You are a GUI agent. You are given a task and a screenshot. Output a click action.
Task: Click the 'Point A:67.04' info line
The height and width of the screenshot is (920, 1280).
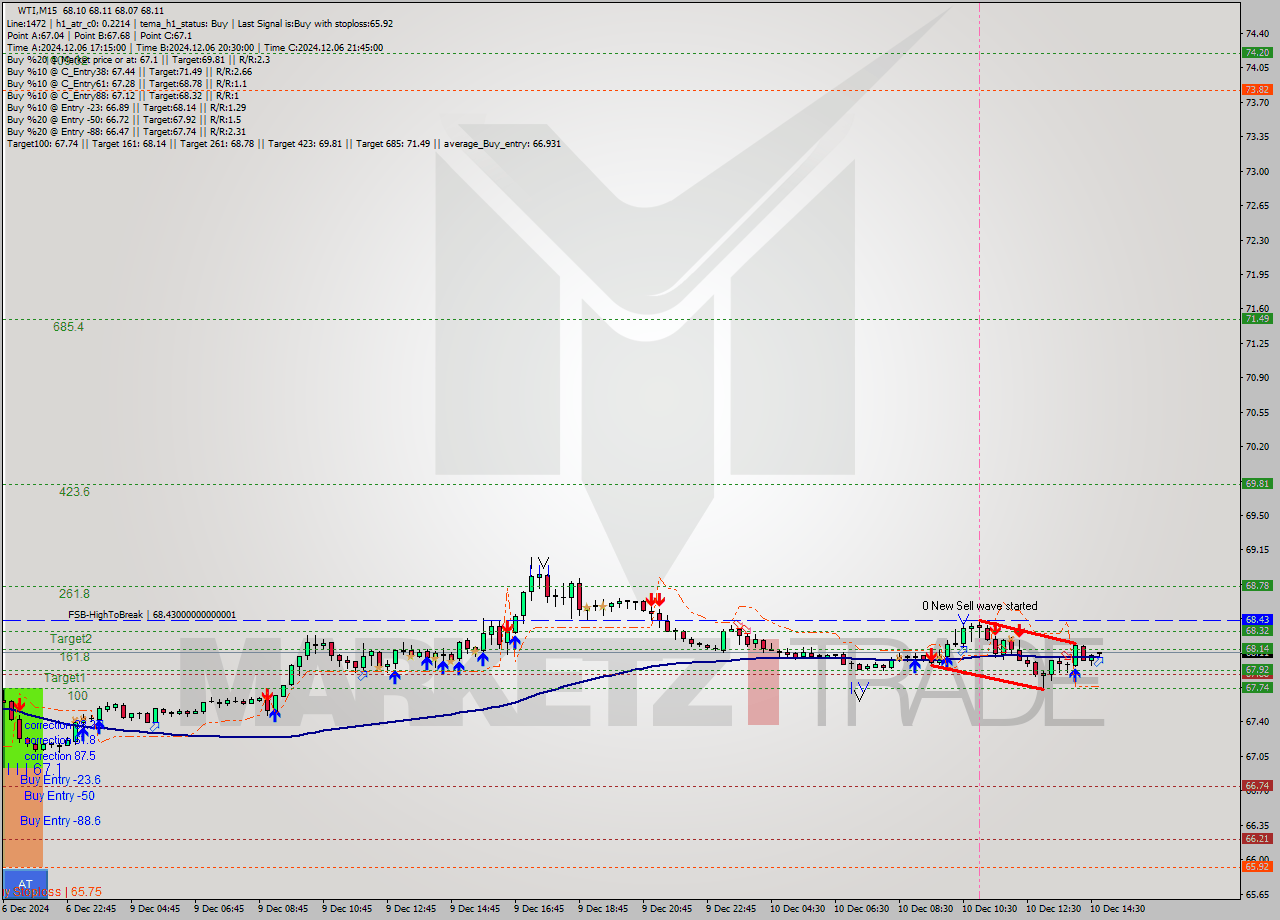pos(101,35)
